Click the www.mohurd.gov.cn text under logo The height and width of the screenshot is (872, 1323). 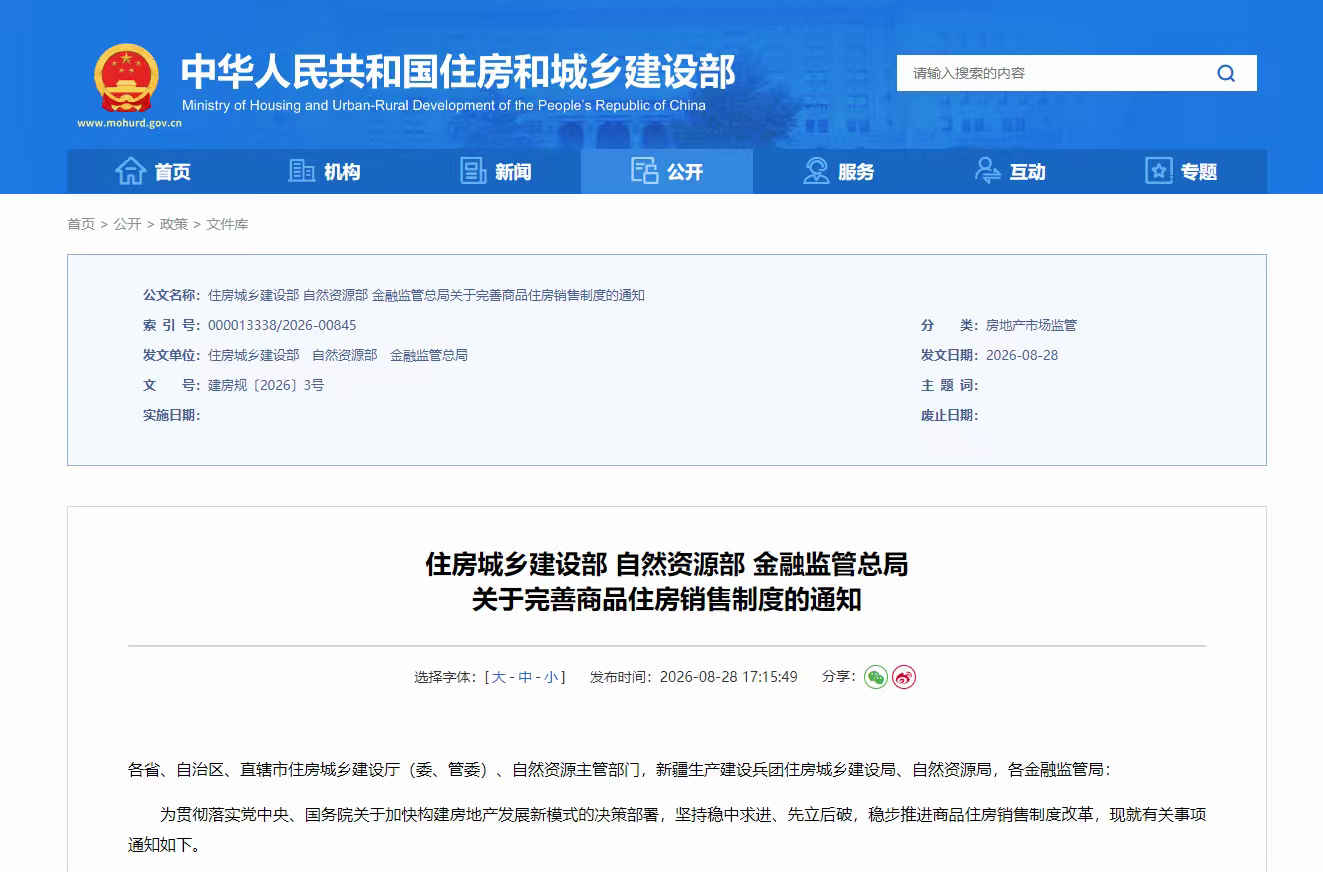click(x=129, y=124)
